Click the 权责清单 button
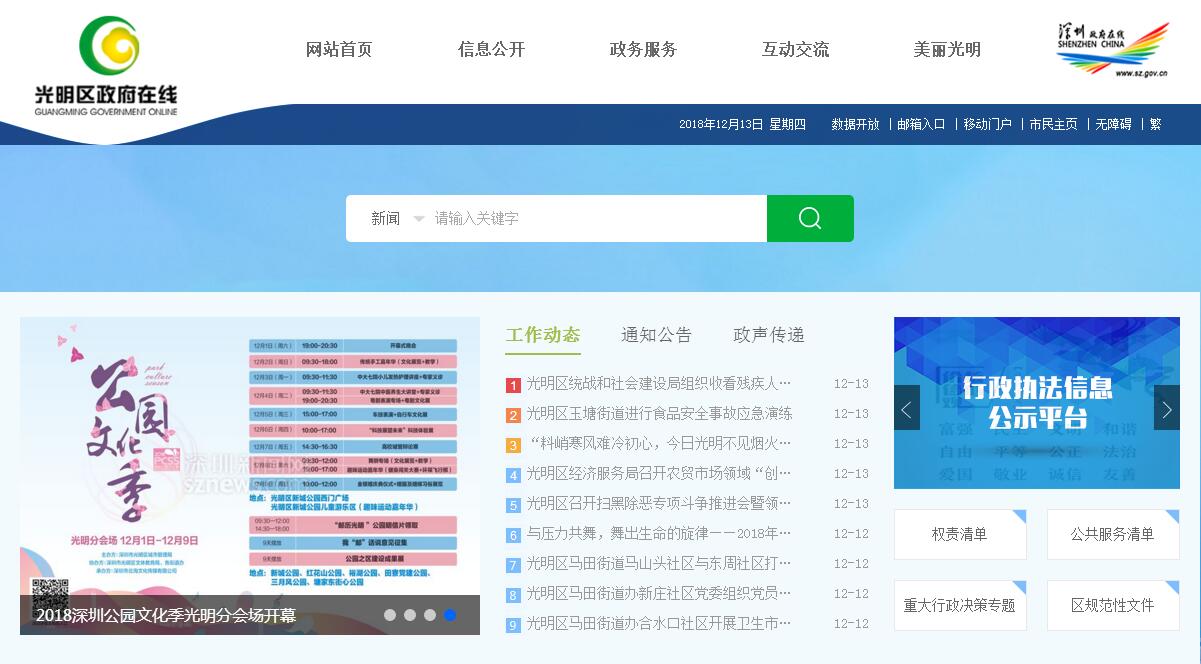The height and width of the screenshot is (664, 1201). 959,534
